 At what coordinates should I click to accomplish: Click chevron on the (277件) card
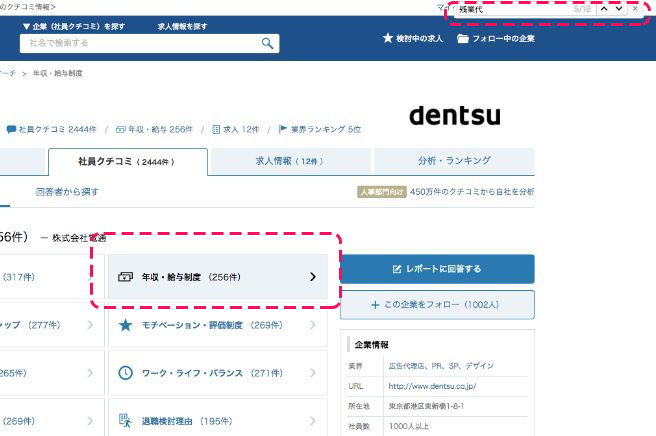point(90,325)
